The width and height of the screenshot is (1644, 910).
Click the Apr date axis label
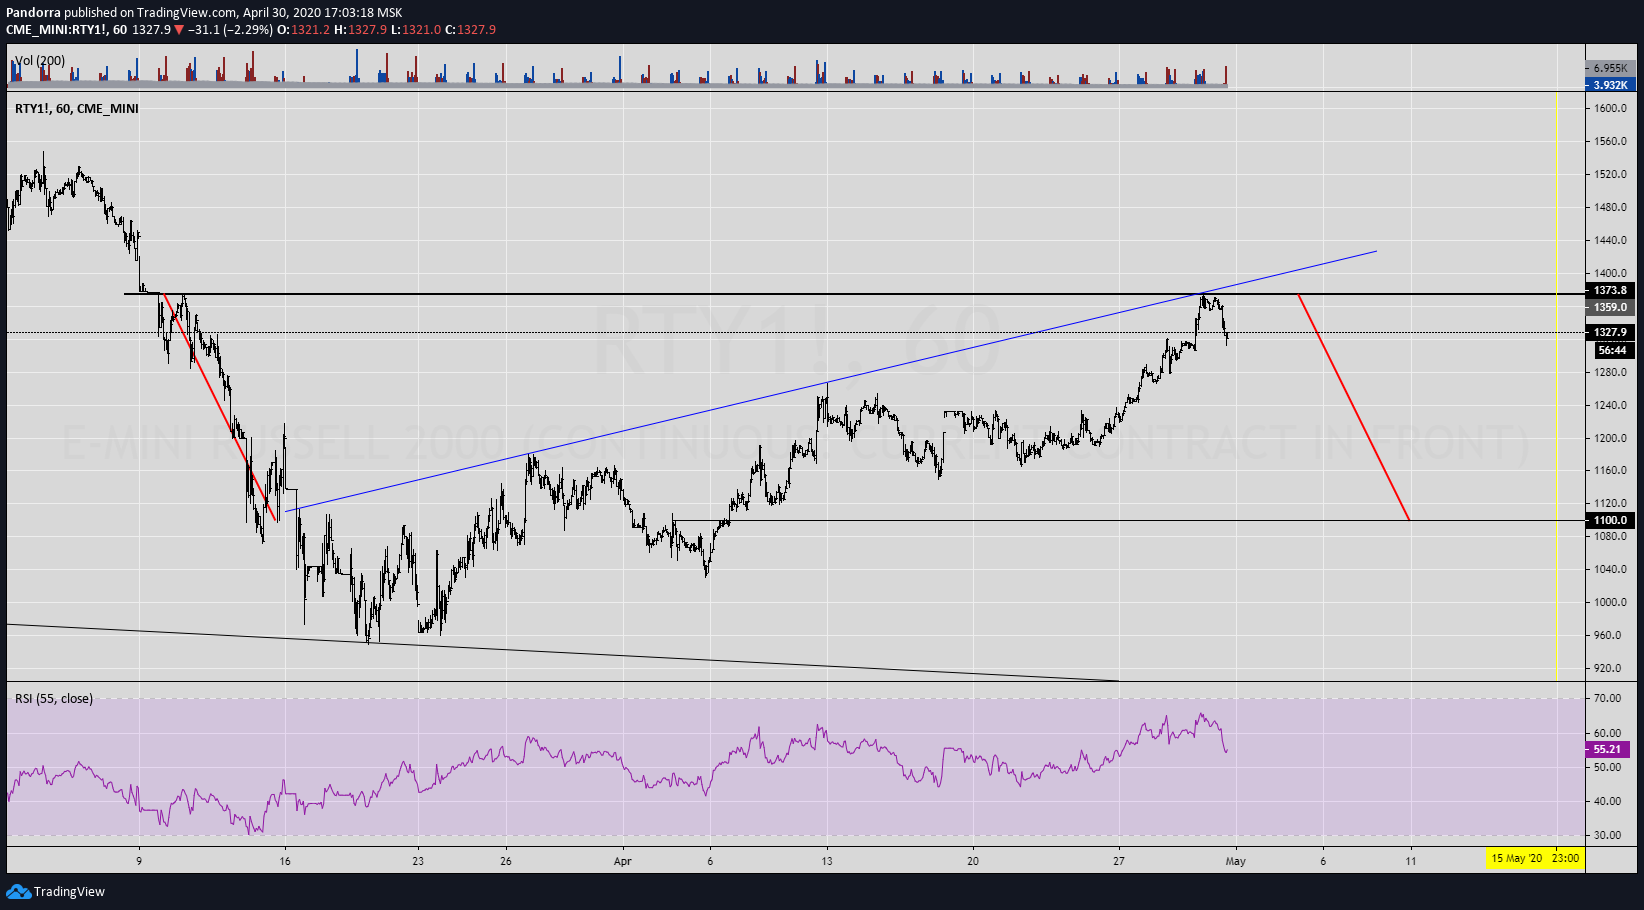[x=623, y=861]
